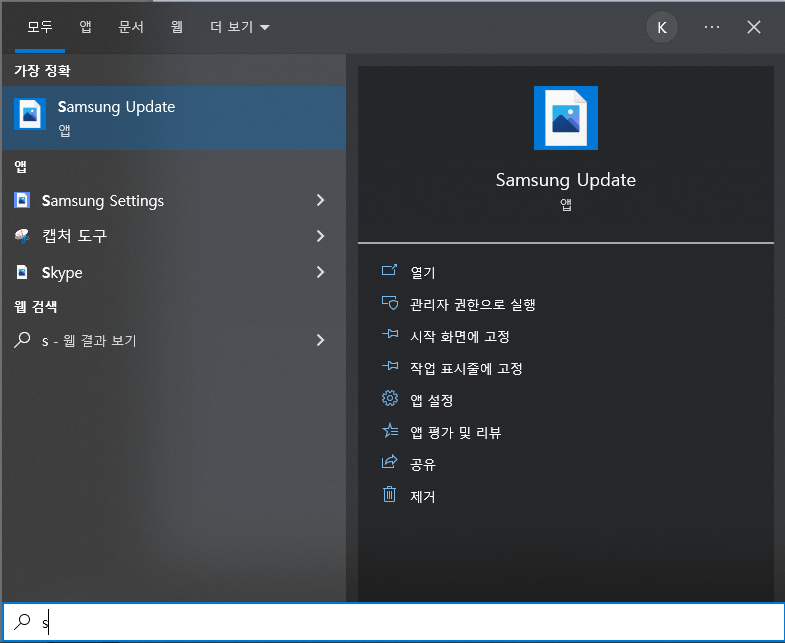Screen dimensions: 785x643
Task: Select 제거 to uninstall the app
Action: click(423, 497)
